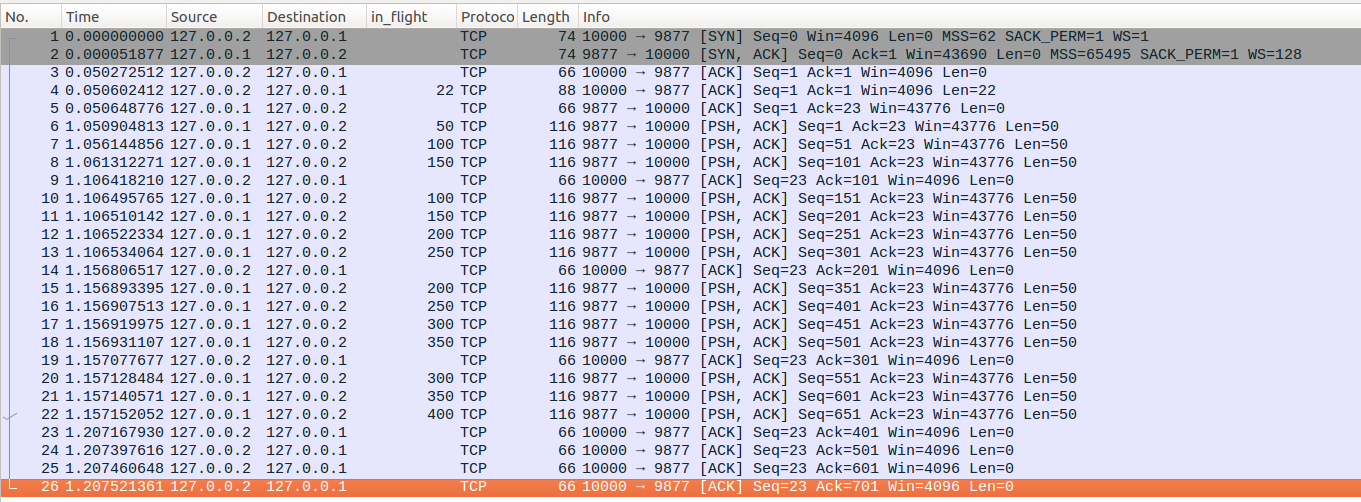Click time 0.000051877 in packet 2
Image resolution: width=1361 pixels, height=502 pixels.
[x=115, y=55]
